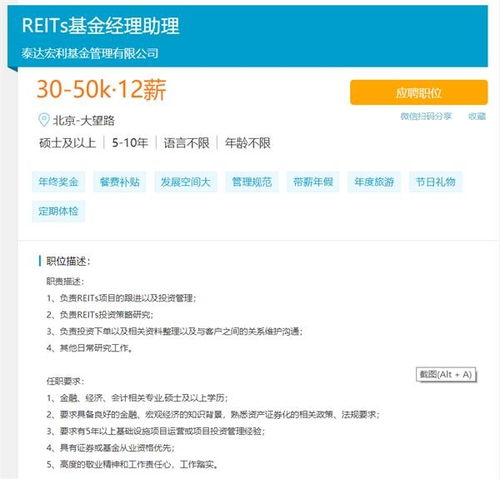Click line 高度的敬业精神和工作责任心

tap(133, 464)
